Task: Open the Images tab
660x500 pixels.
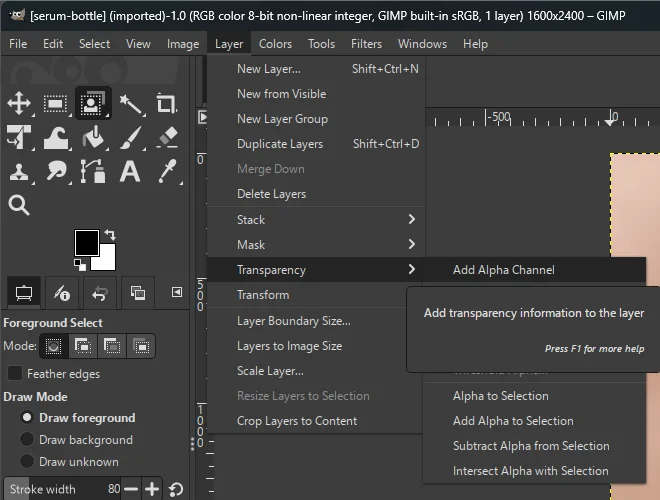Action: coord(138,293)
